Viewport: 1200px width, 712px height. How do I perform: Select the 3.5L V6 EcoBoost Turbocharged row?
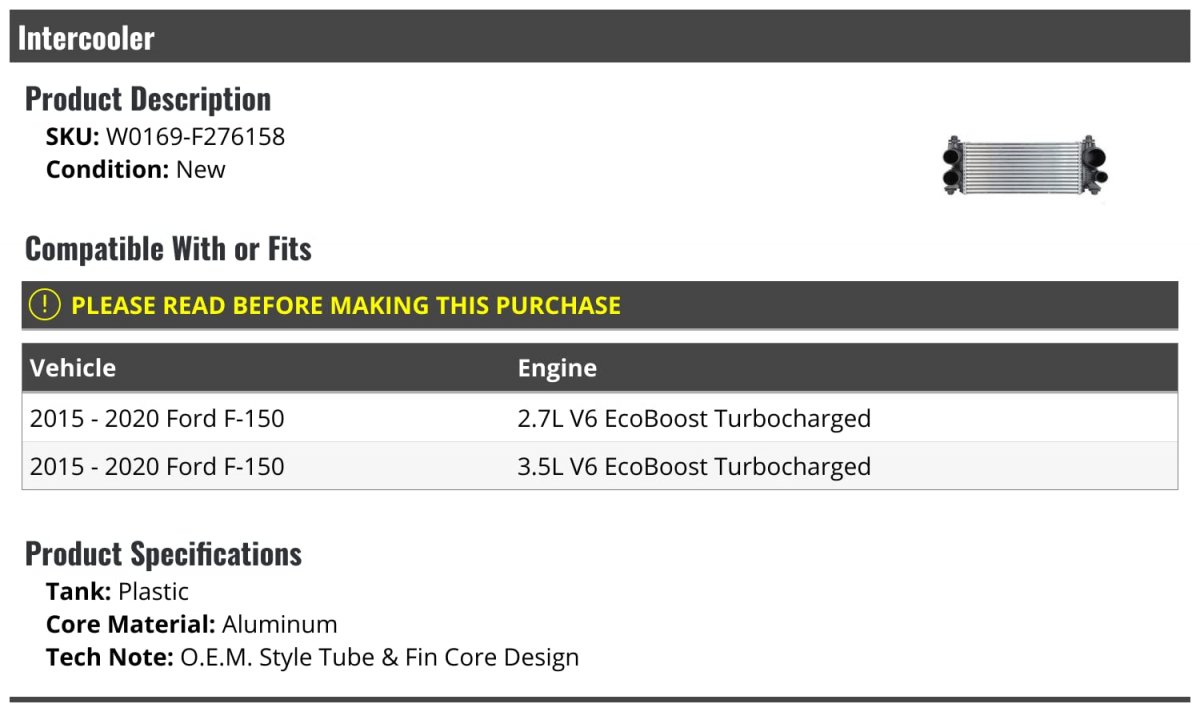coord(600,466)
